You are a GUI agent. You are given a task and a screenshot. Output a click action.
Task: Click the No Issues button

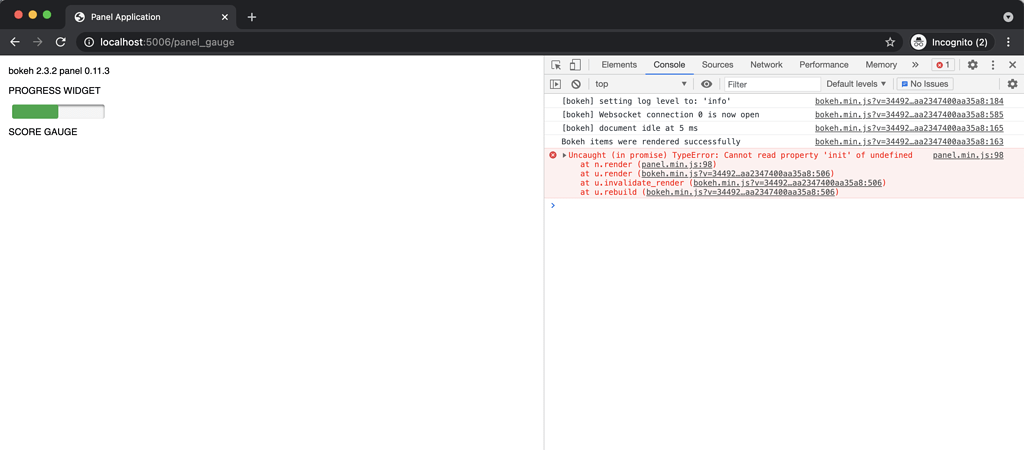coord(925,84)
